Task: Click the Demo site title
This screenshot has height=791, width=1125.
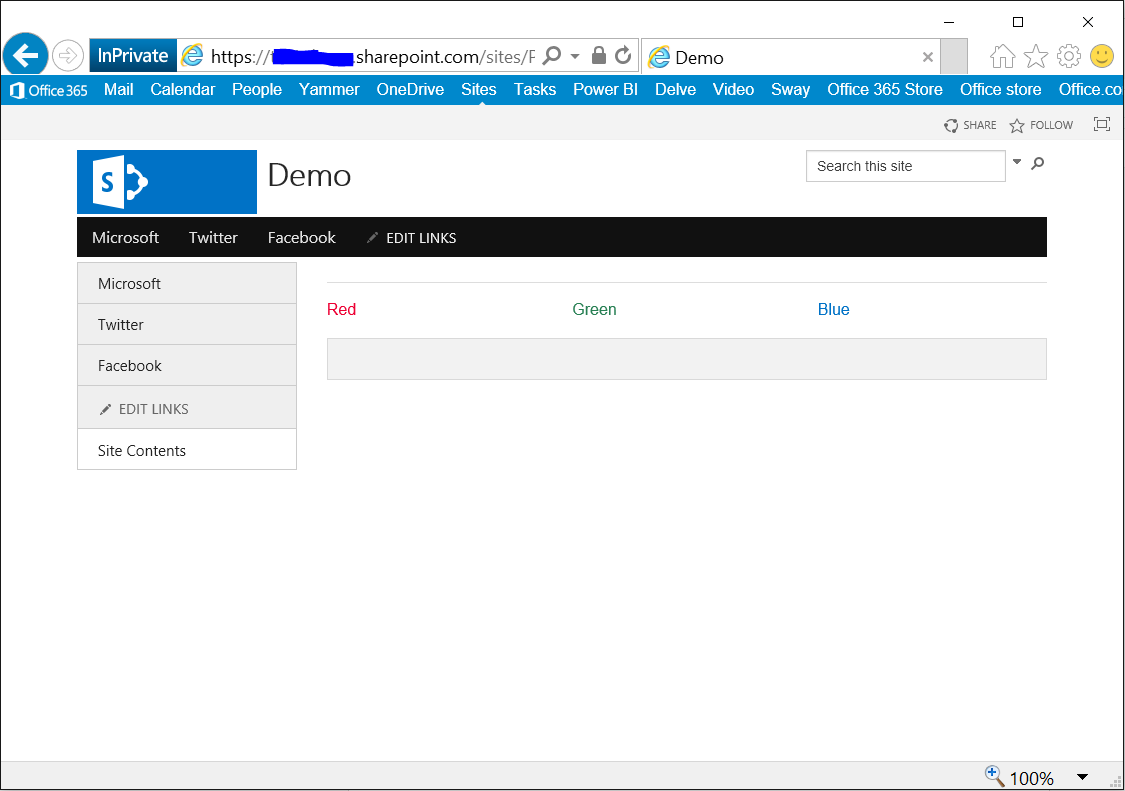Action: [x=309, y=176]
